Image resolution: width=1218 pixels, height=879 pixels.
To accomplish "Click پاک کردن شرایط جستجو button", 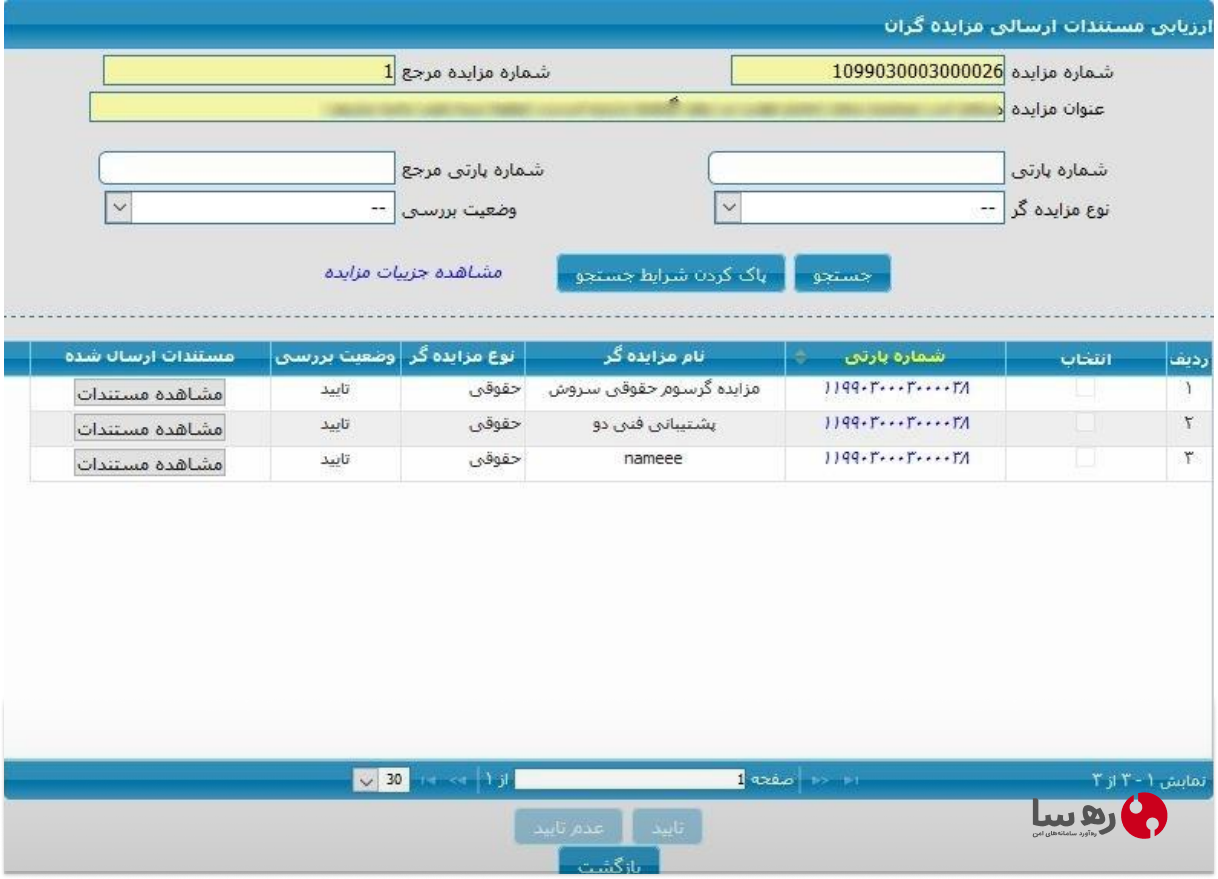I will point(672,274).
